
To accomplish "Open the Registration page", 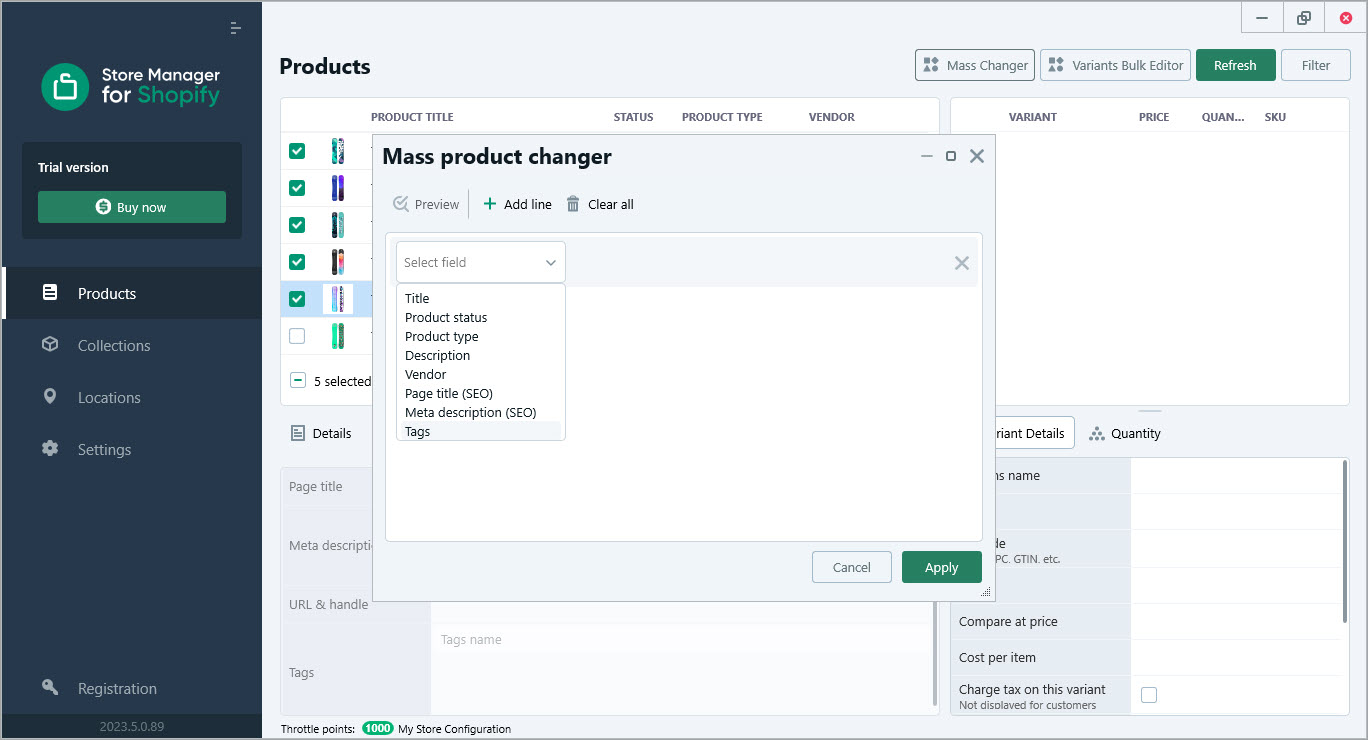I will coord(132,688).
